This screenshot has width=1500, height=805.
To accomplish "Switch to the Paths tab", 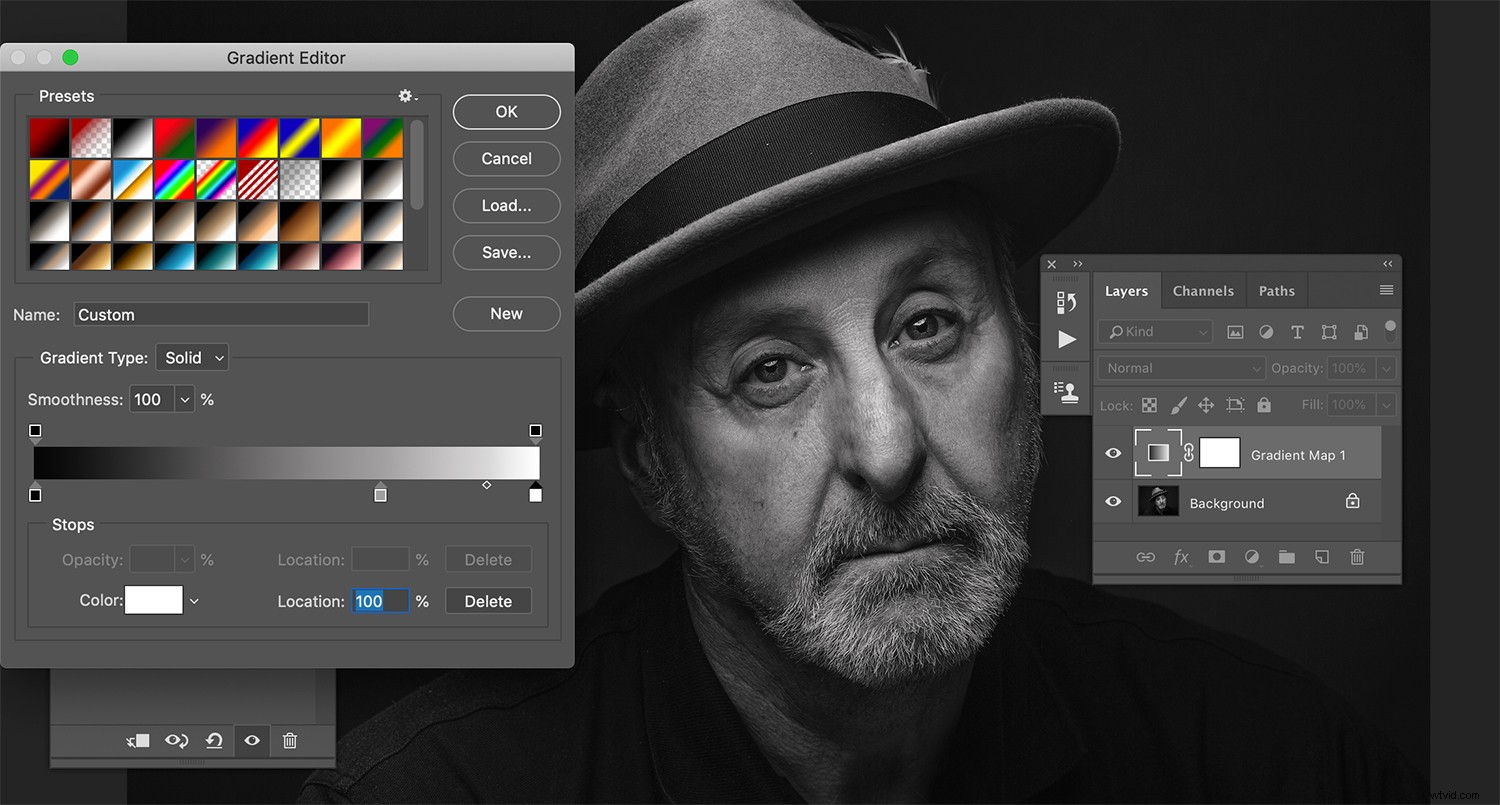I will click(1276, 290).
